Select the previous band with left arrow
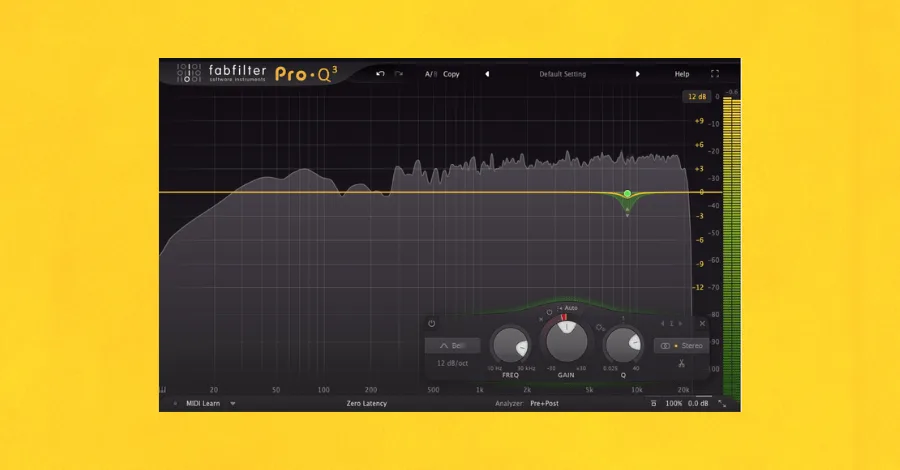This screenshot has height=470, width=900. [x=662, y=324]
